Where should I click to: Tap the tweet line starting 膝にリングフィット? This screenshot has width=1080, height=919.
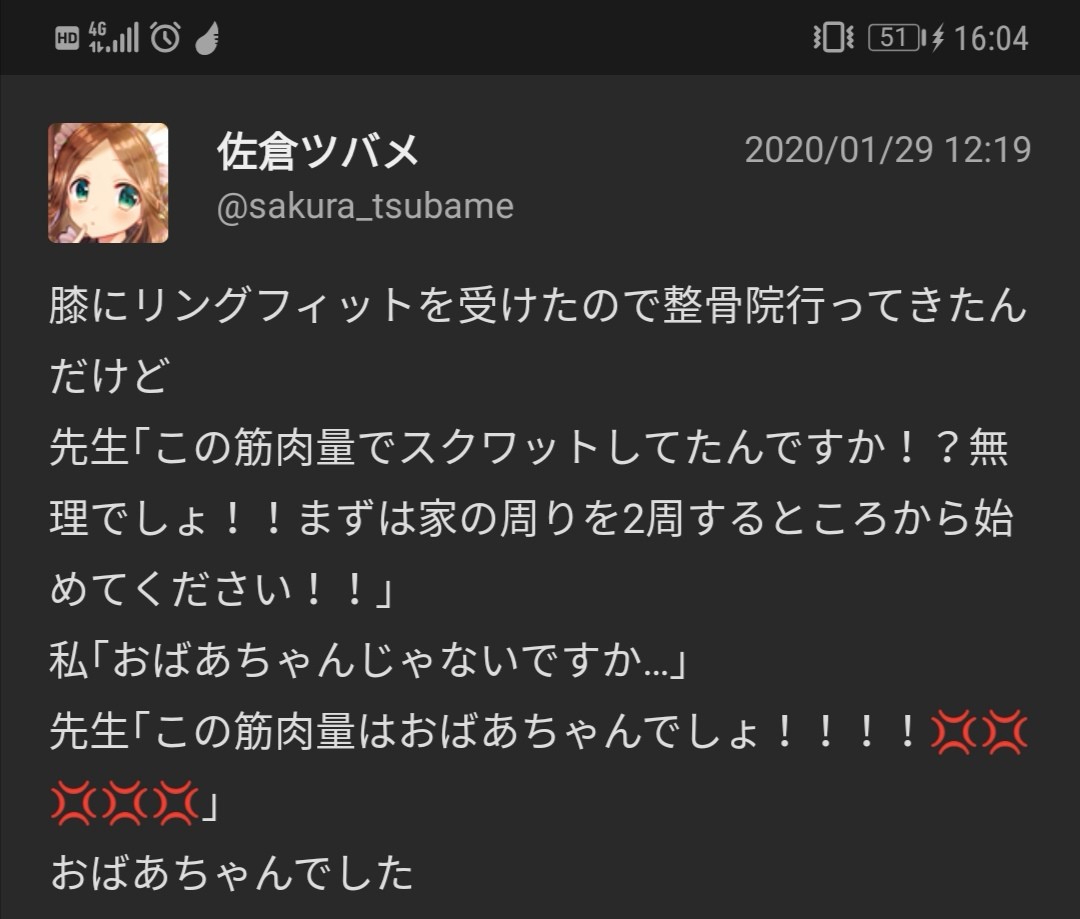coord(538,304)
